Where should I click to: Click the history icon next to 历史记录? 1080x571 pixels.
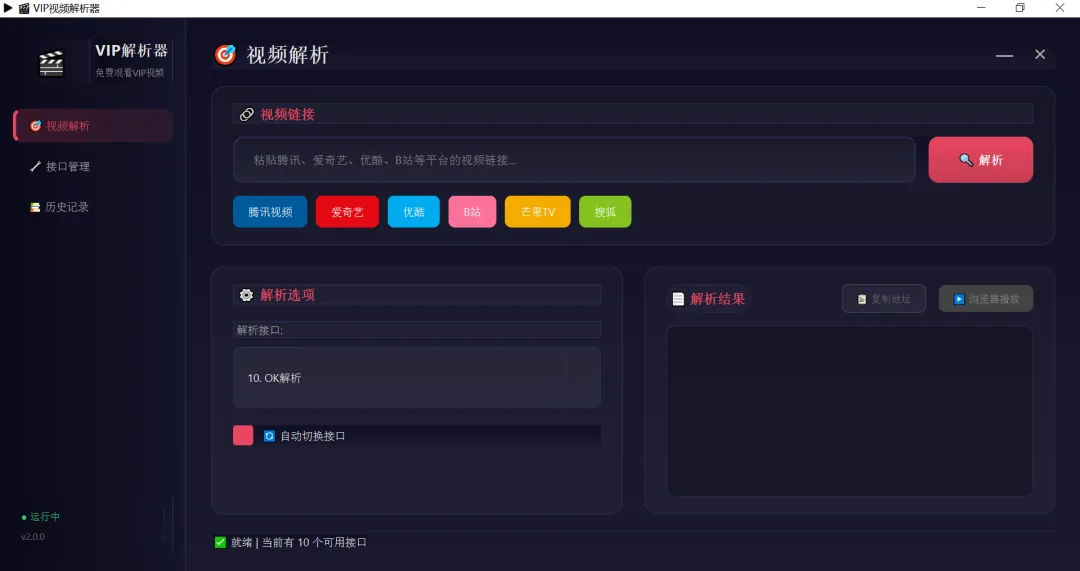pos(35,207)
